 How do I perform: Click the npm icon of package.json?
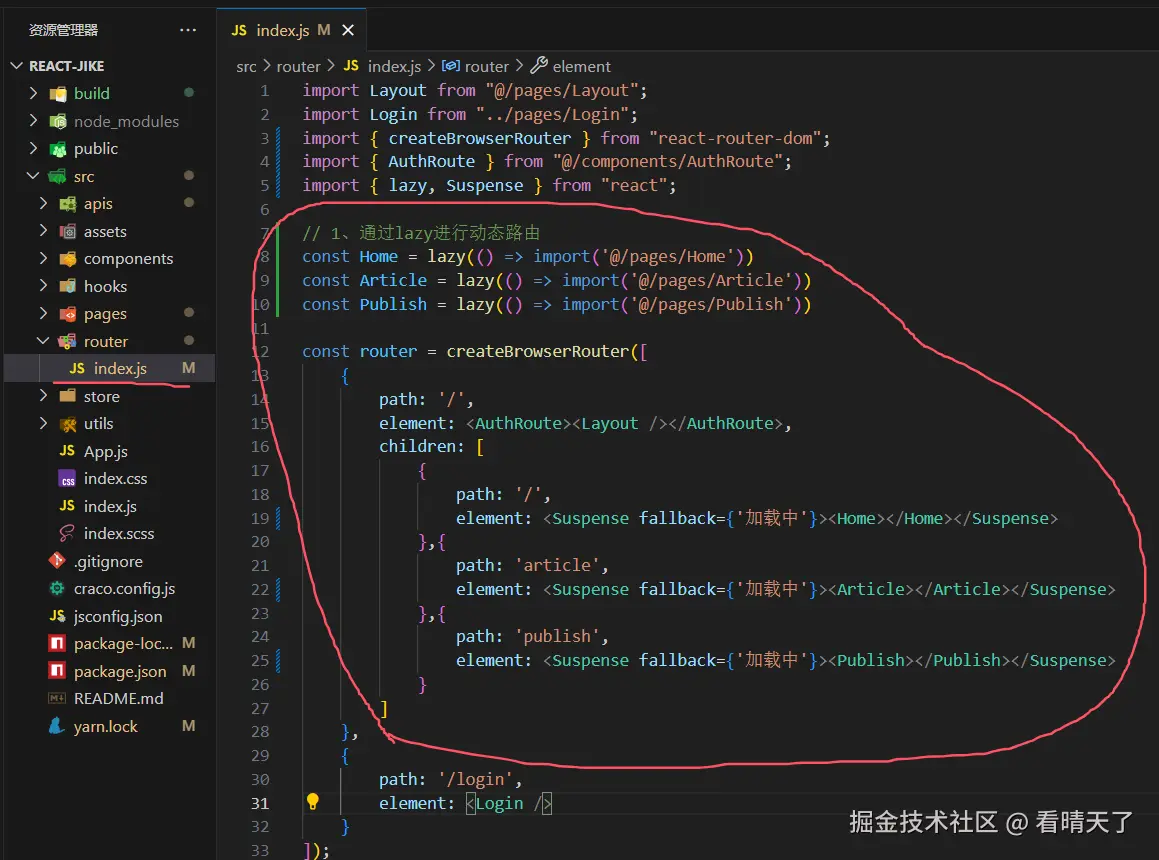[57, 671]
